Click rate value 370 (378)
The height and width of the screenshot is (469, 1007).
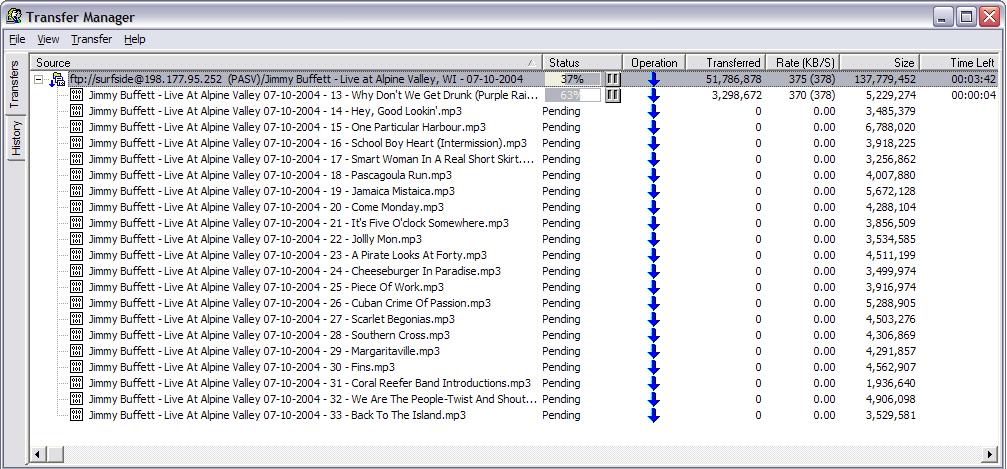click(x=812, y=95)
